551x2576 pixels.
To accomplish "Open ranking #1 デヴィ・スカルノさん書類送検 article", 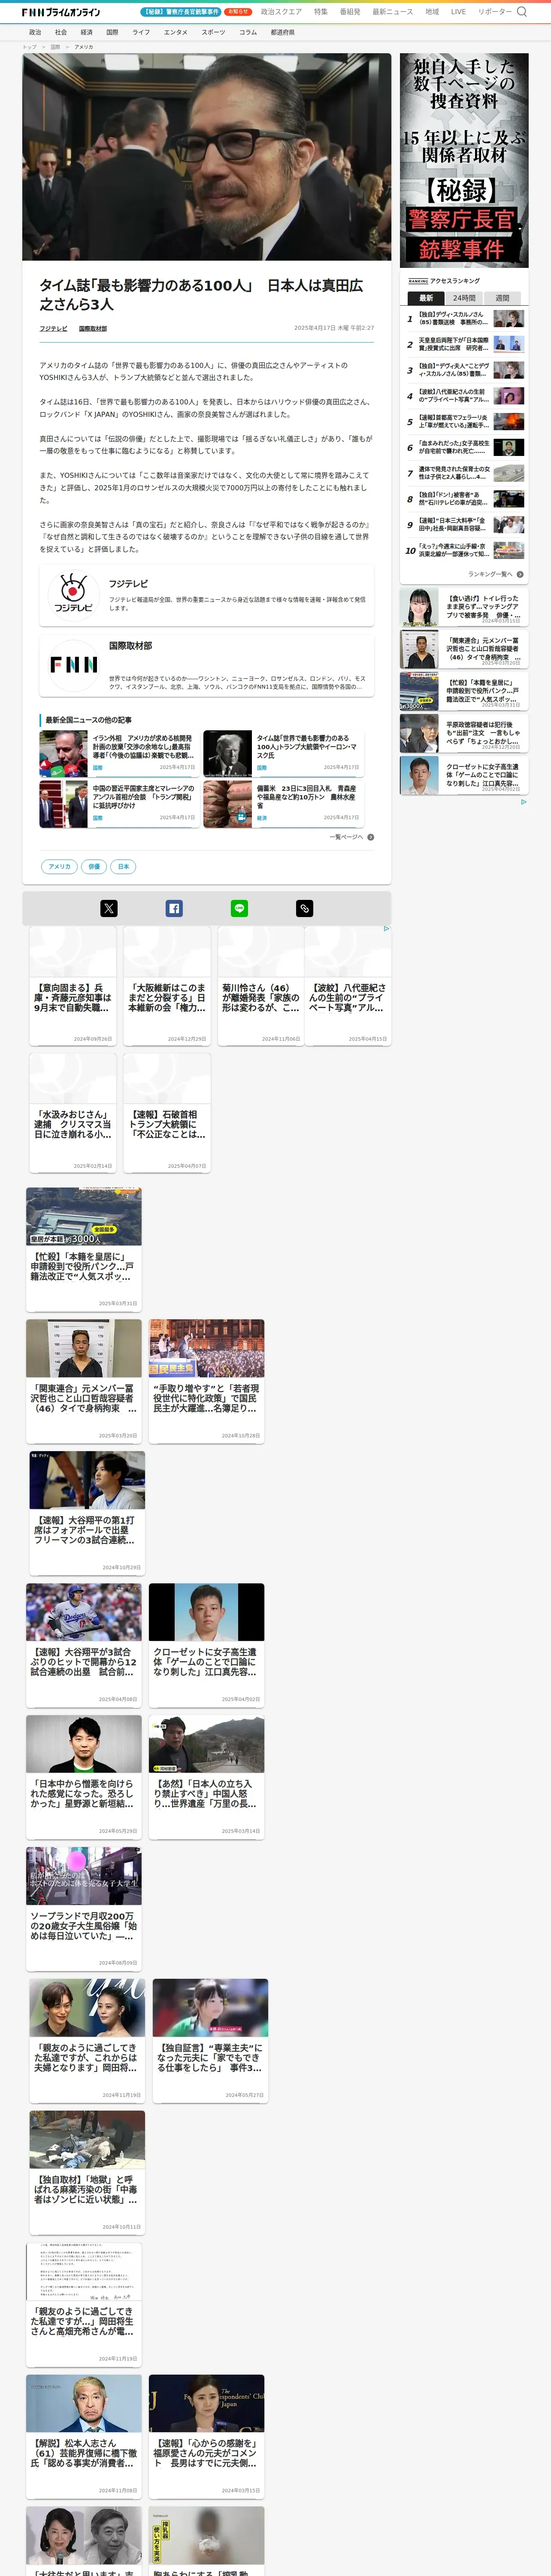I will [464, 318].
